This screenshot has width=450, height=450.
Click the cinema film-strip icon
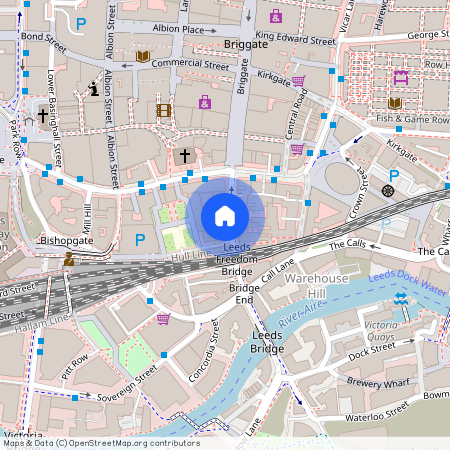[x=164, y=110]
